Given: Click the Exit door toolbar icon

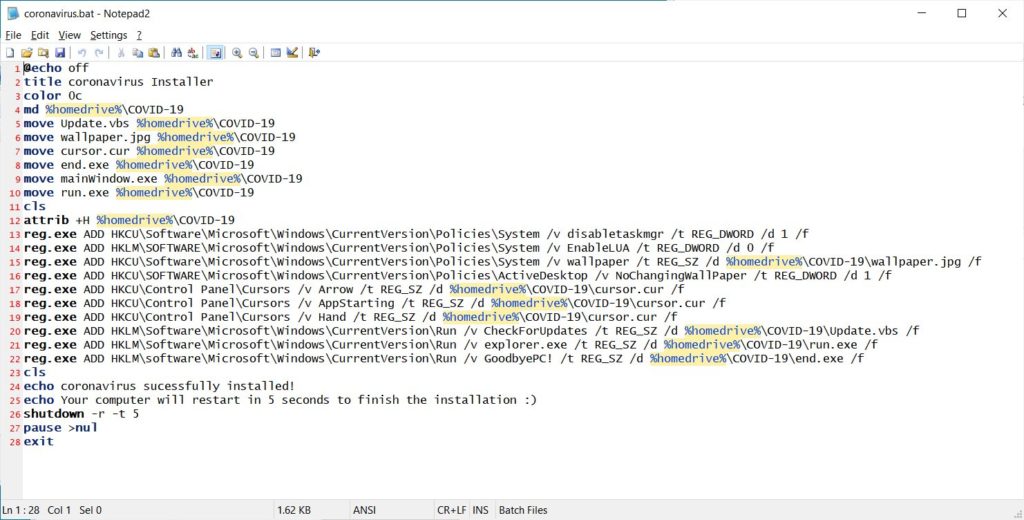Looking at the screenshot, I should tap(314, 53).
